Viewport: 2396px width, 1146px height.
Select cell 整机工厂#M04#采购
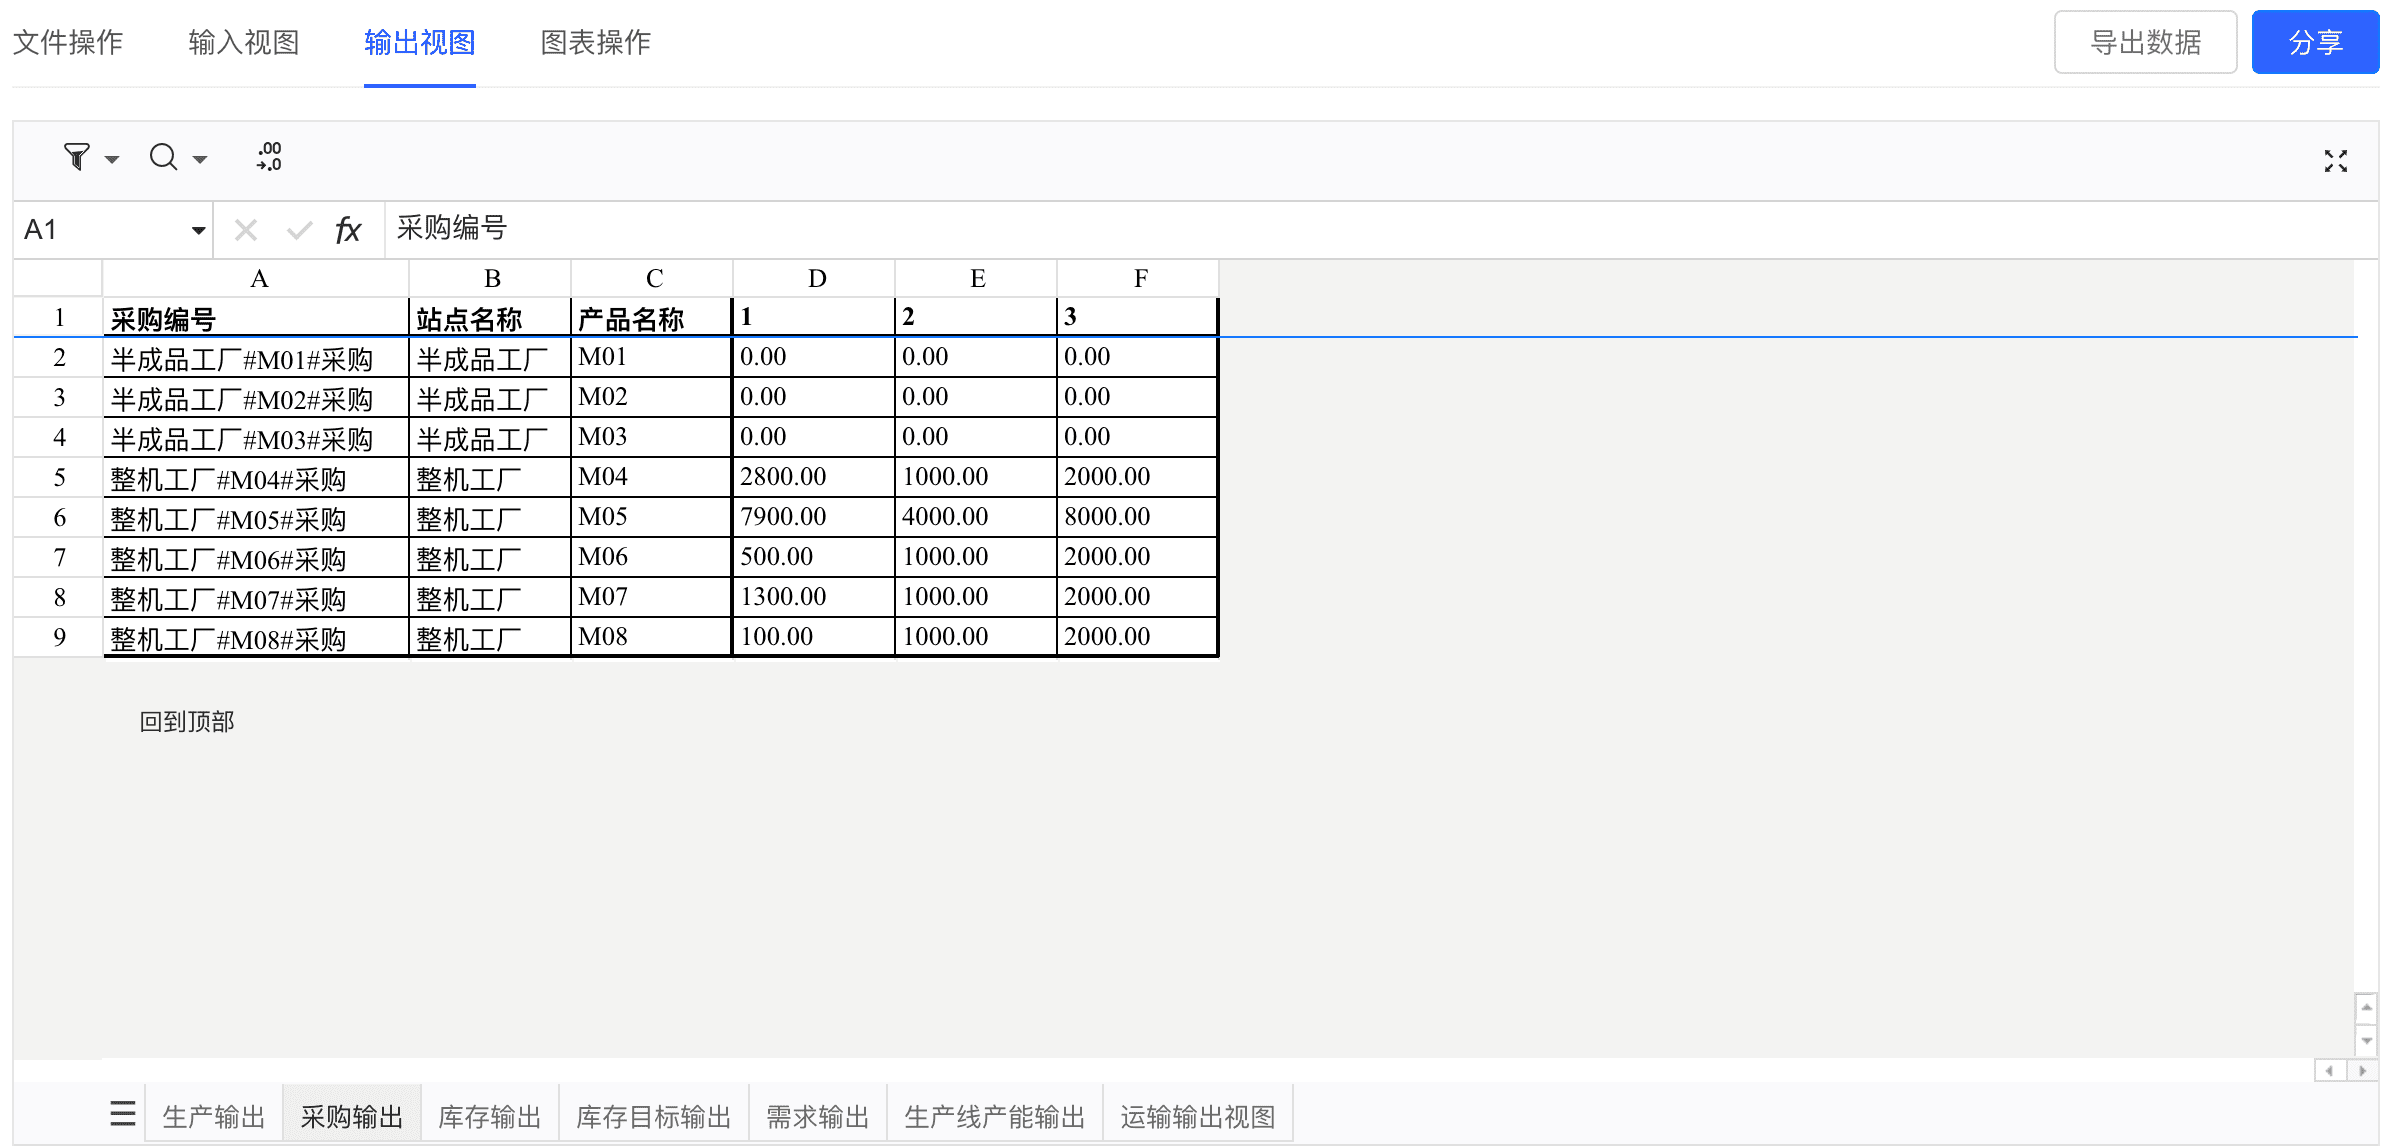tap(257, 478)
